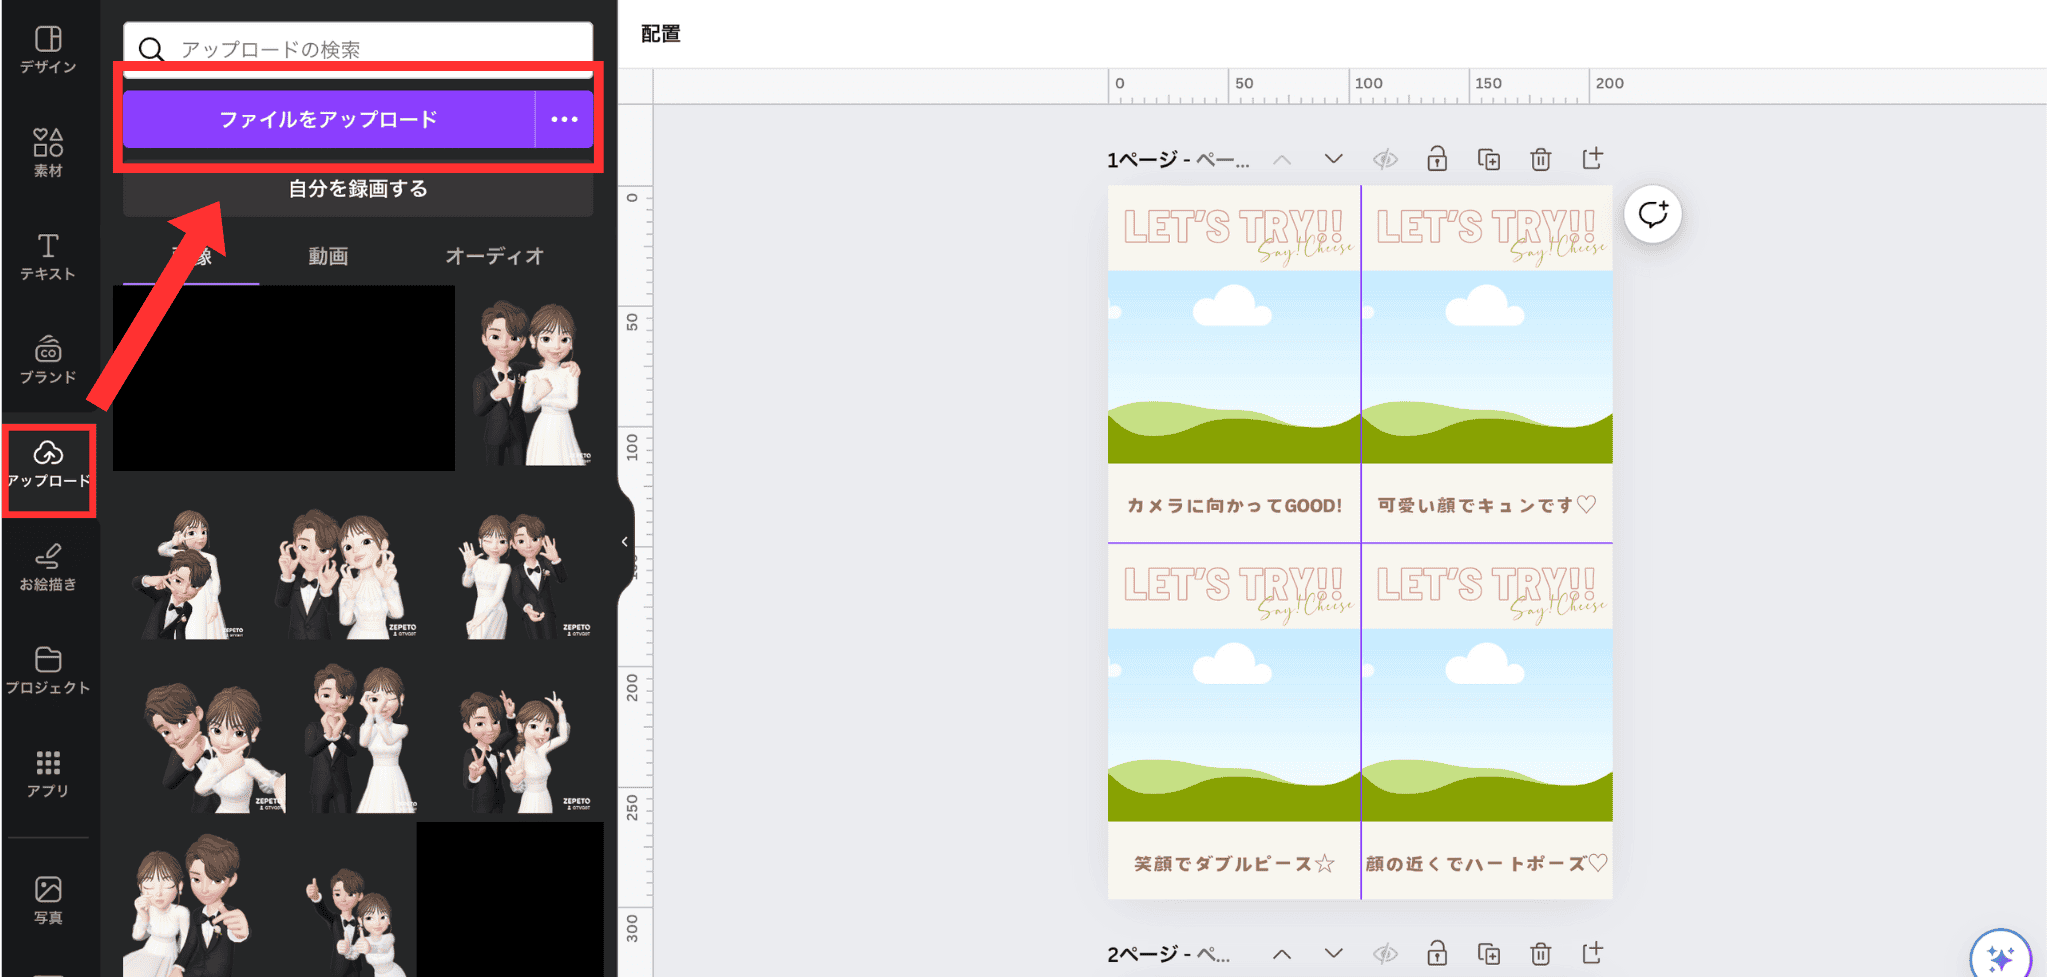The image size is (2048, 977).
Task: Open the プロジェクト folder panel
Action: [x=48, y=670]
